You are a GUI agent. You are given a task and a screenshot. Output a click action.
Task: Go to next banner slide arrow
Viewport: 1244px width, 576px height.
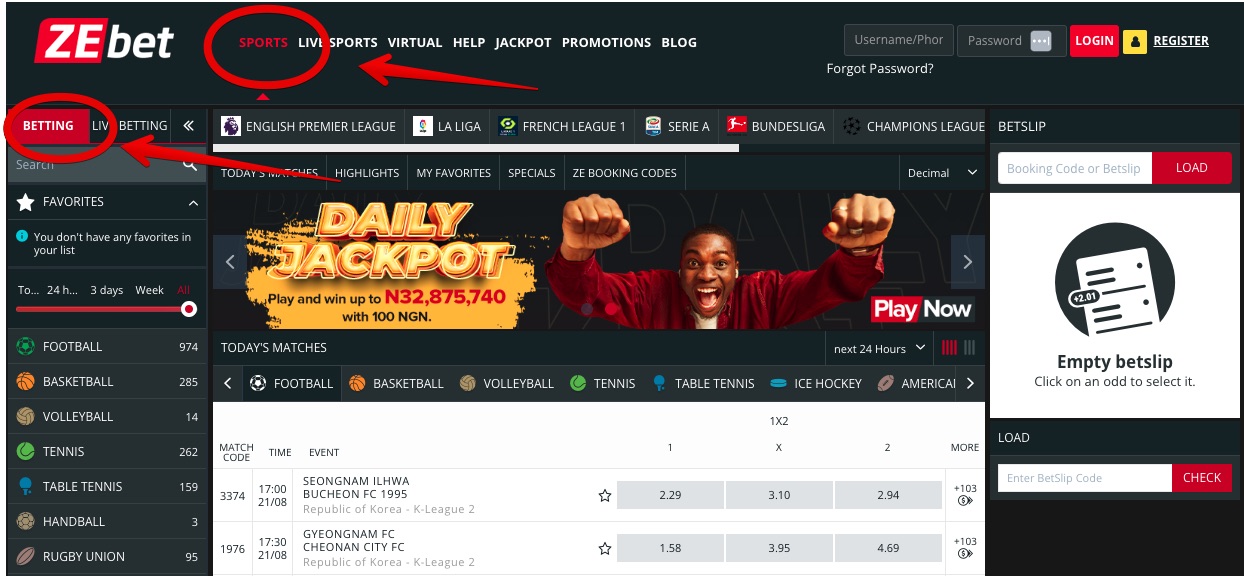967,262
